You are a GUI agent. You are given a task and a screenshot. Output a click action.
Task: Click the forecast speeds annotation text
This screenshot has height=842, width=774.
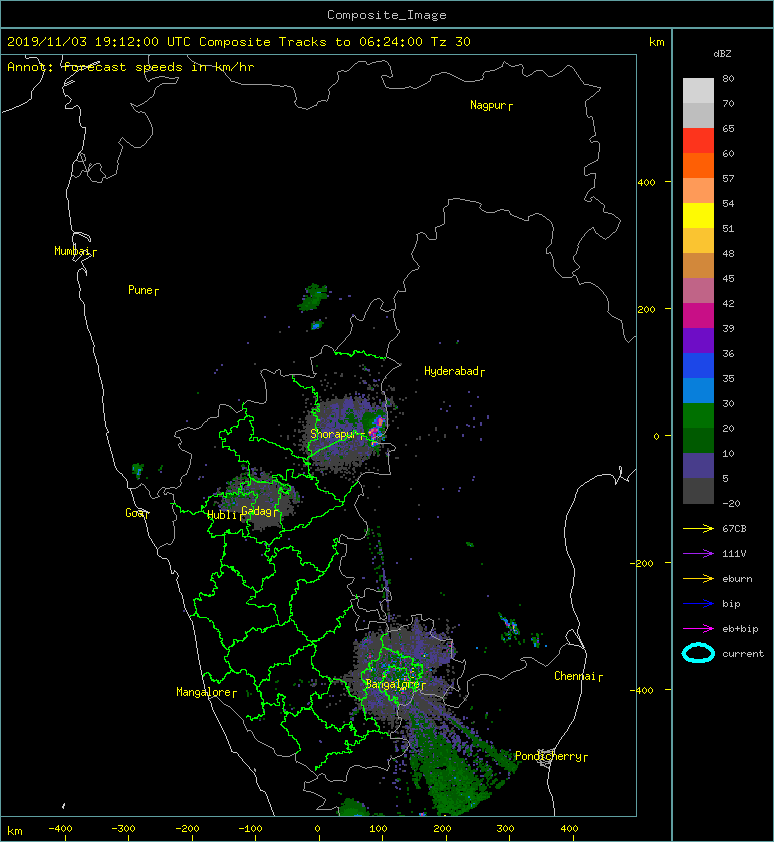[131, 67]
